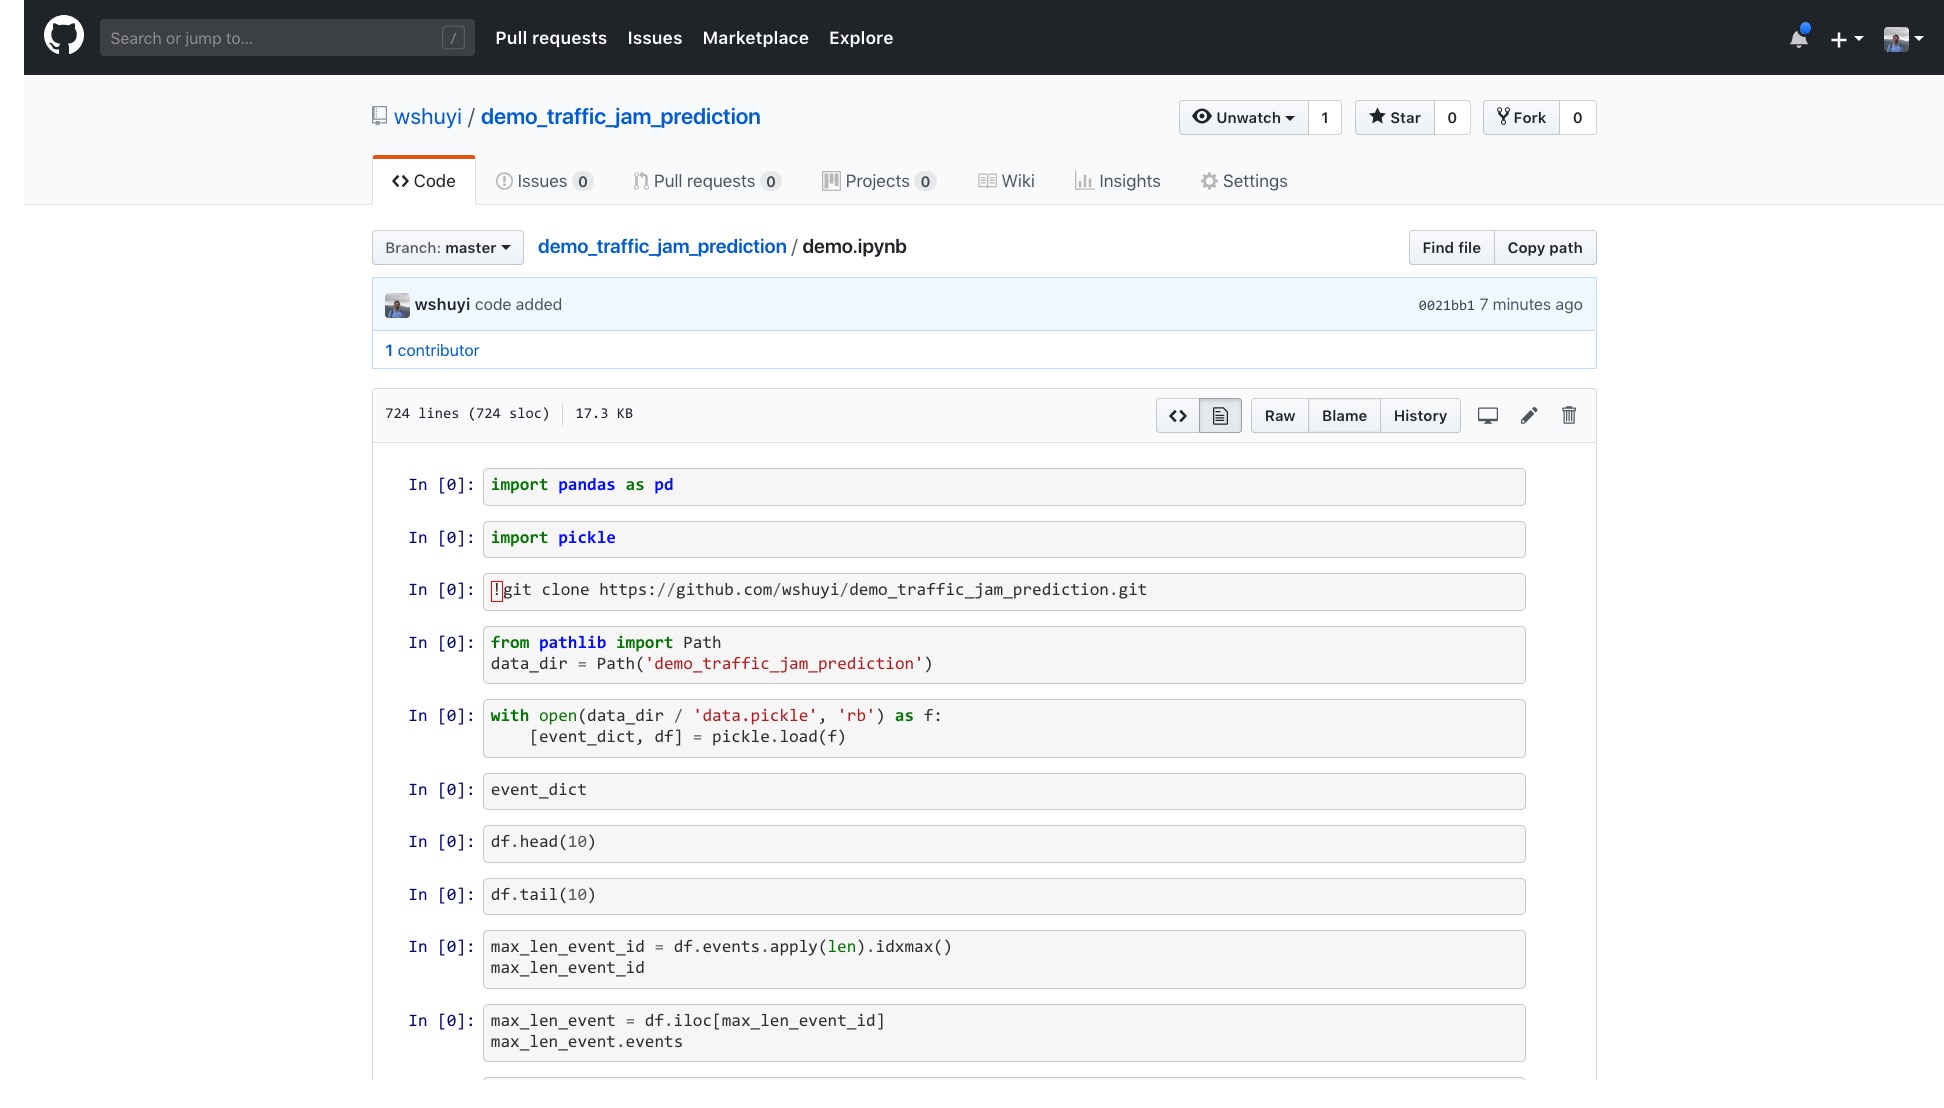Switch to the Code tab

(424, 181)
